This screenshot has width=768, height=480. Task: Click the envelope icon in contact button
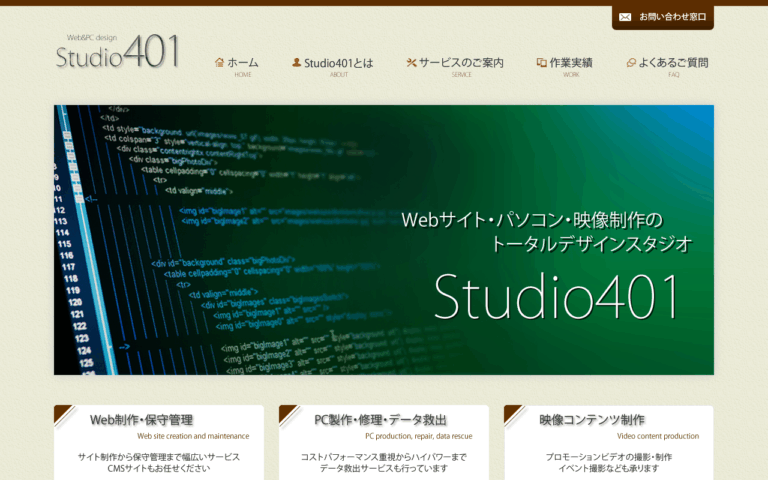[624, 17]
